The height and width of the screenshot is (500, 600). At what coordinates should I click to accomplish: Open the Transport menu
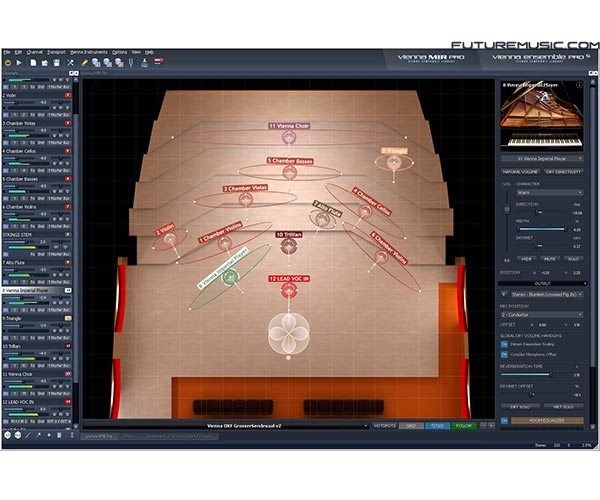tap(56, 52)
